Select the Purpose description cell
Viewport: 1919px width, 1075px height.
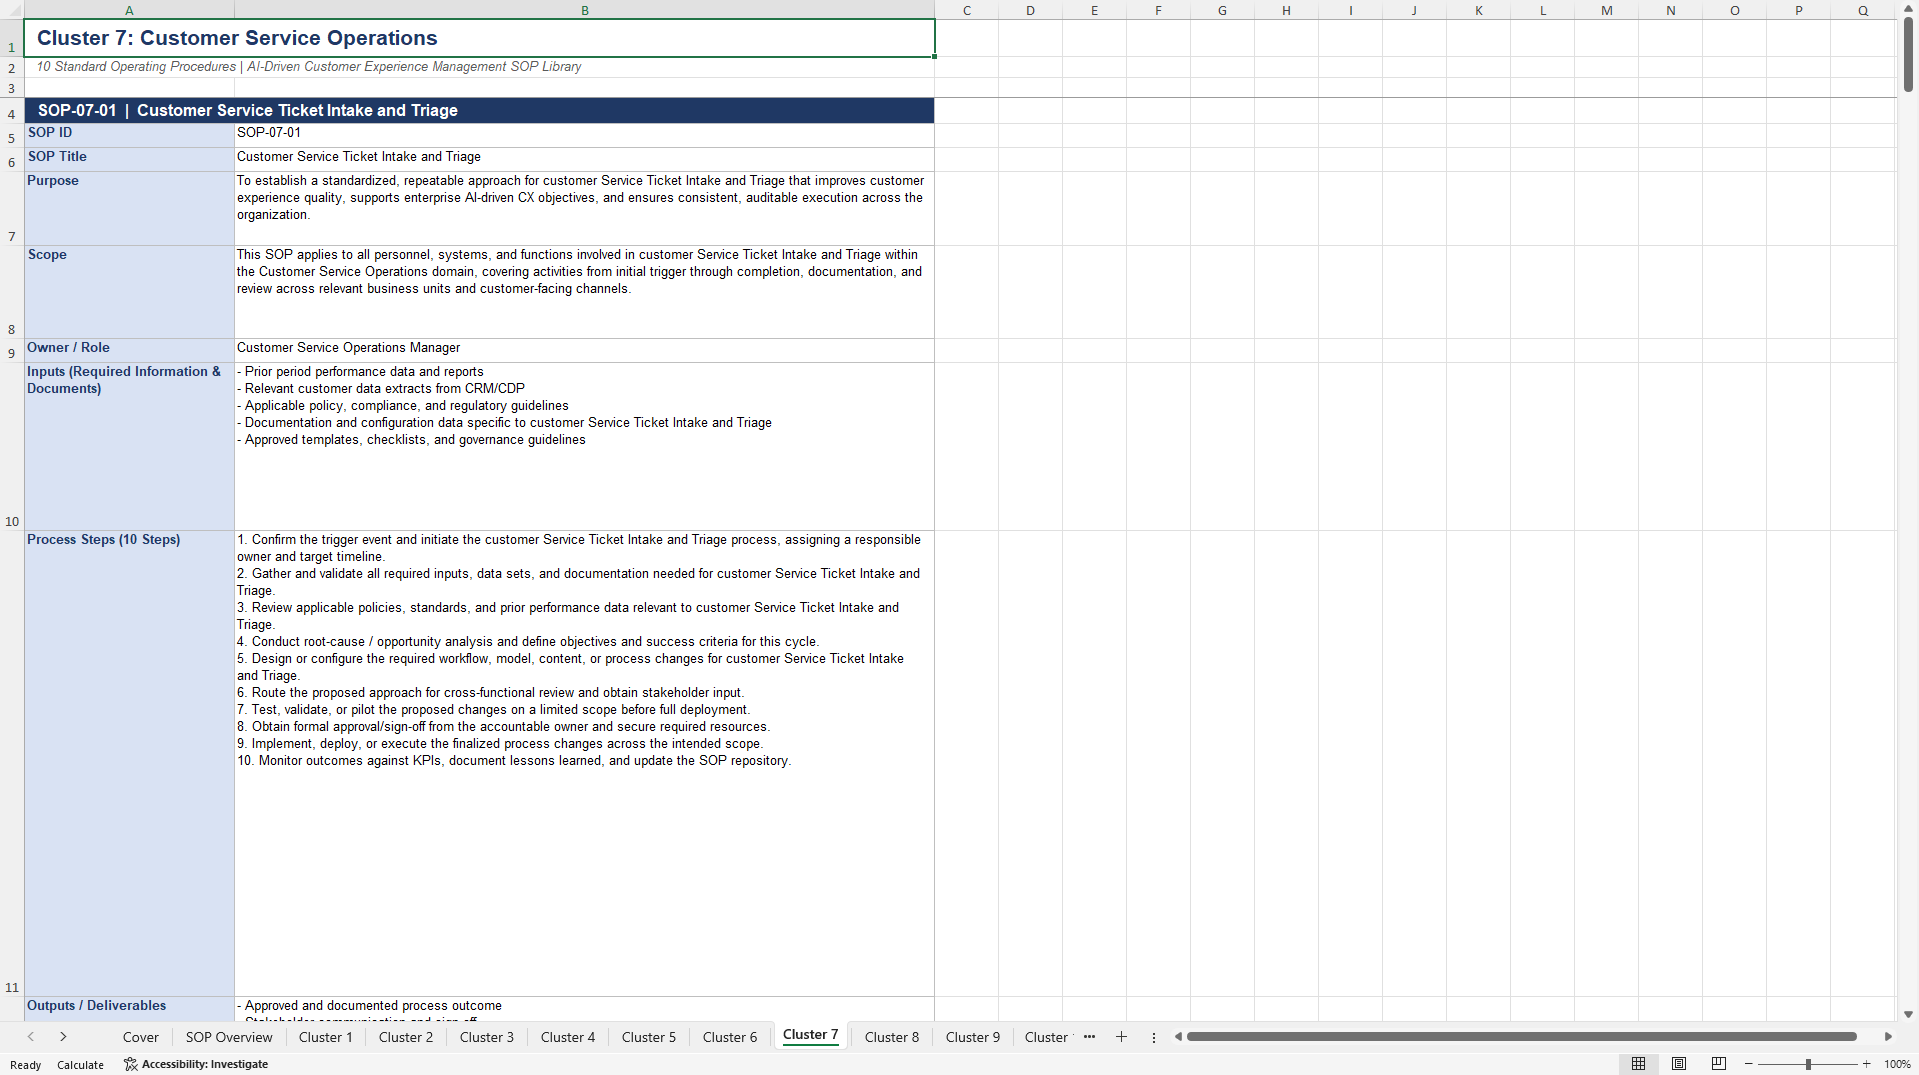click(x=584, y=208)
